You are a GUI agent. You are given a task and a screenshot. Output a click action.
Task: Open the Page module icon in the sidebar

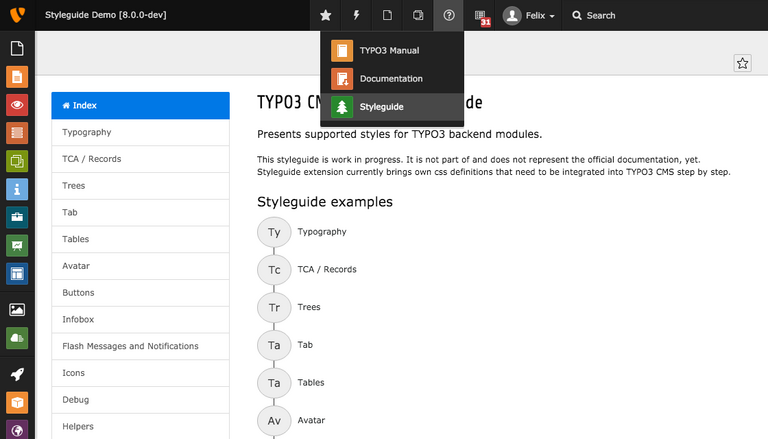click(17, 49)
